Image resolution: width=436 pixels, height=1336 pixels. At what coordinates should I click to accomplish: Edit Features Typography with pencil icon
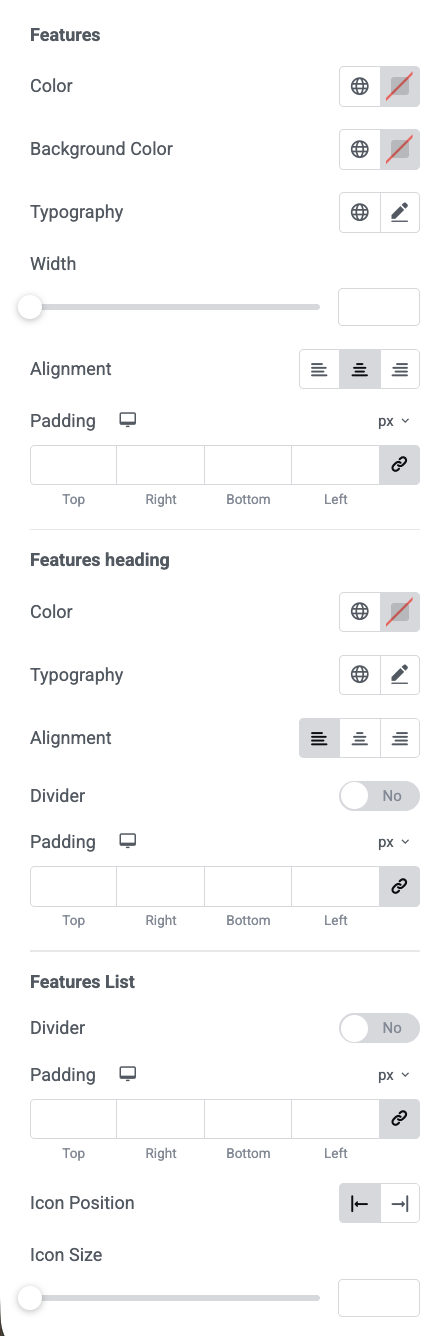[x=400, y=212]
